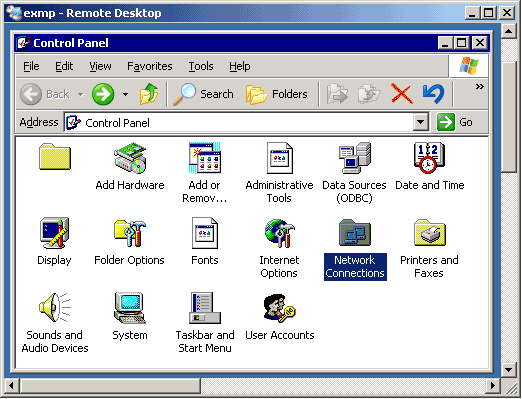522x399 pixels.
Task: Open Add or Remove Programs icon
Action: 205,158
